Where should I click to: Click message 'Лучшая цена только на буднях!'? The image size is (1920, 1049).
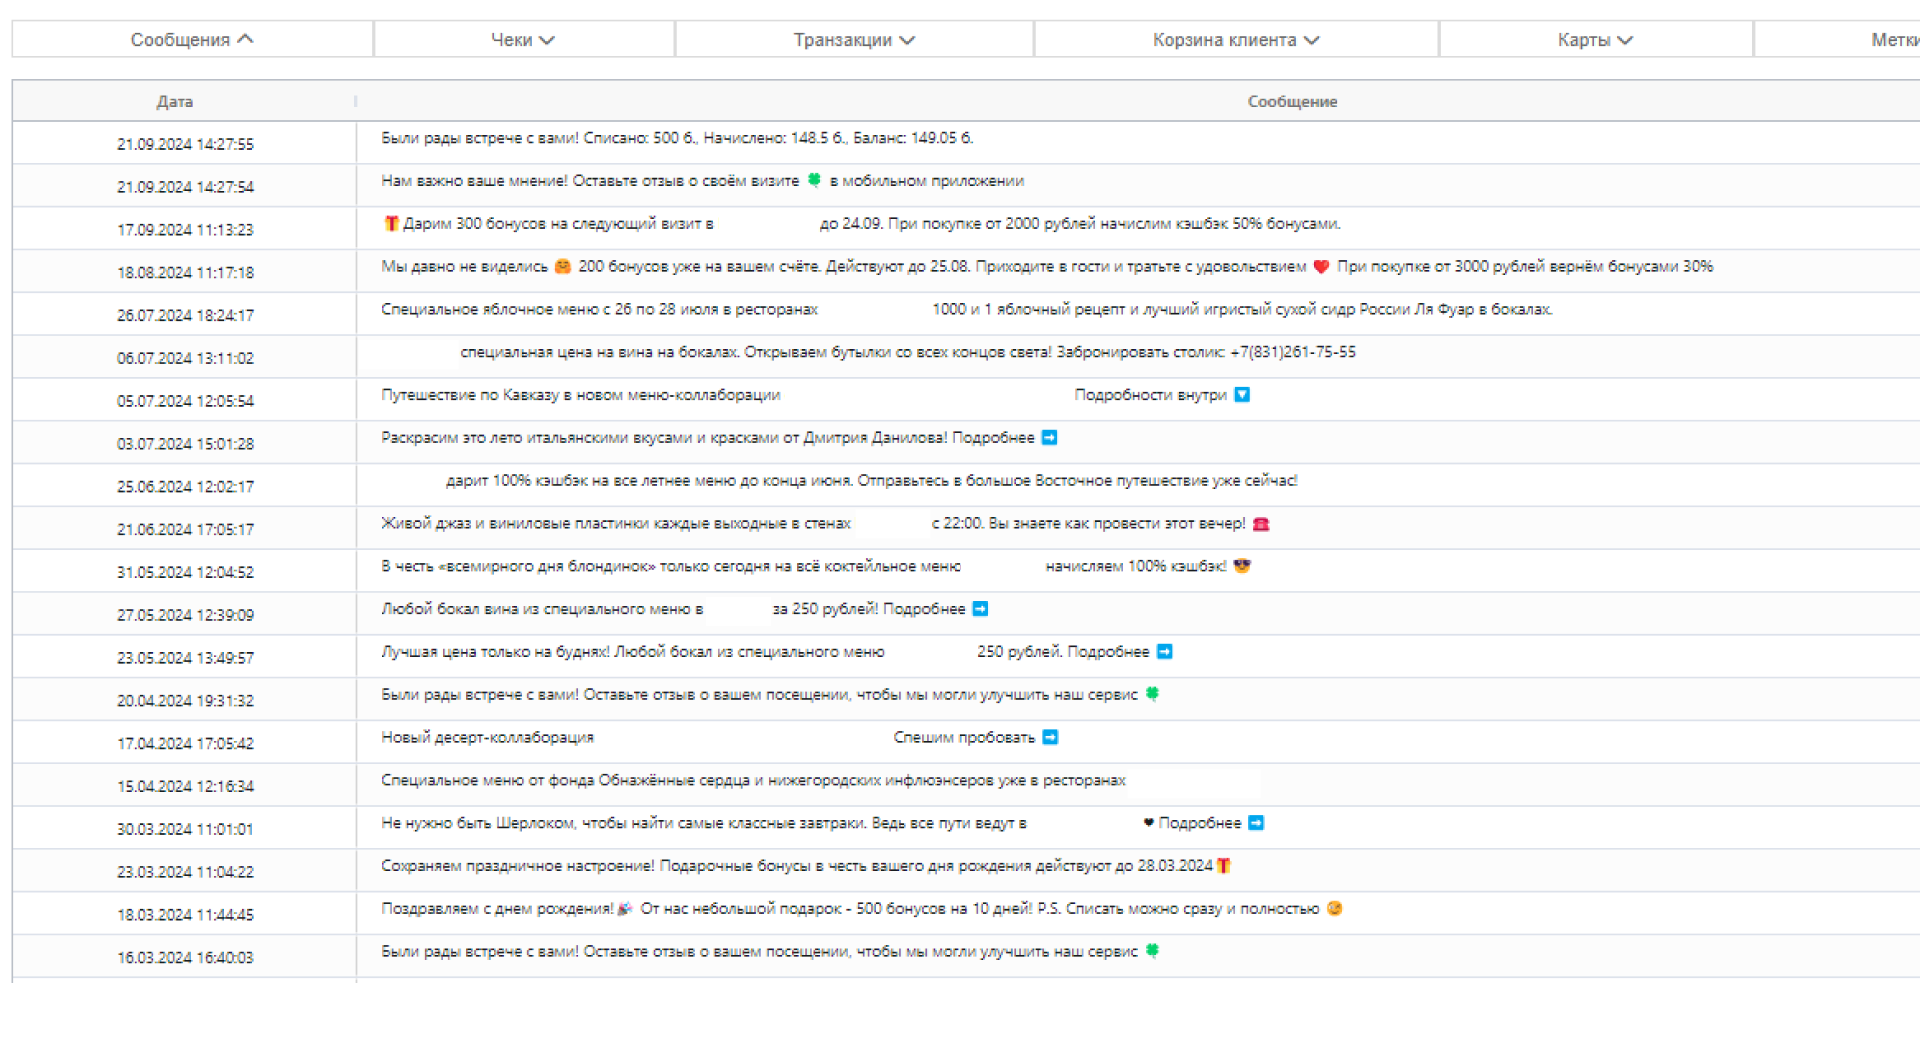point(776,652)
